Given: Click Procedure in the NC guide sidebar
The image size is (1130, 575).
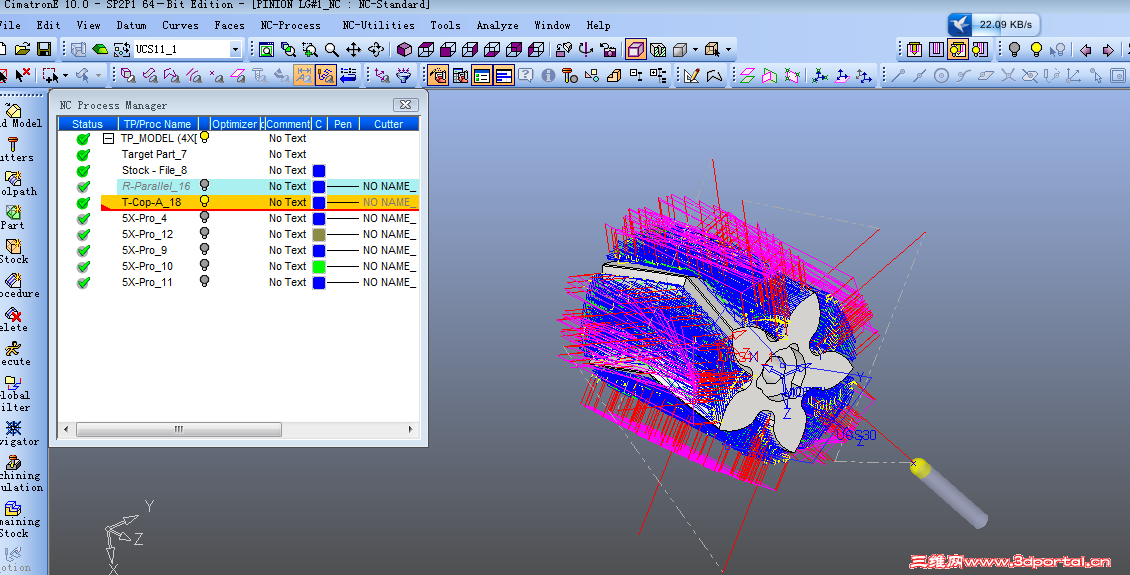Looking at the screenshot, I should (19, 285).
